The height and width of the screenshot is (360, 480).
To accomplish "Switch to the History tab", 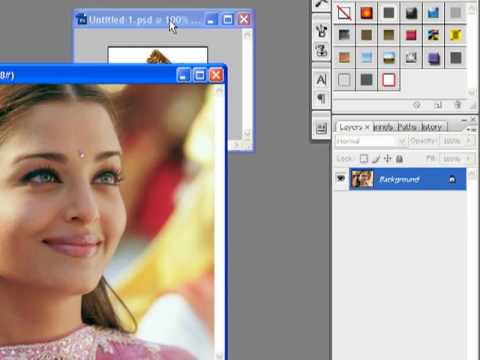I will [431, 127].
